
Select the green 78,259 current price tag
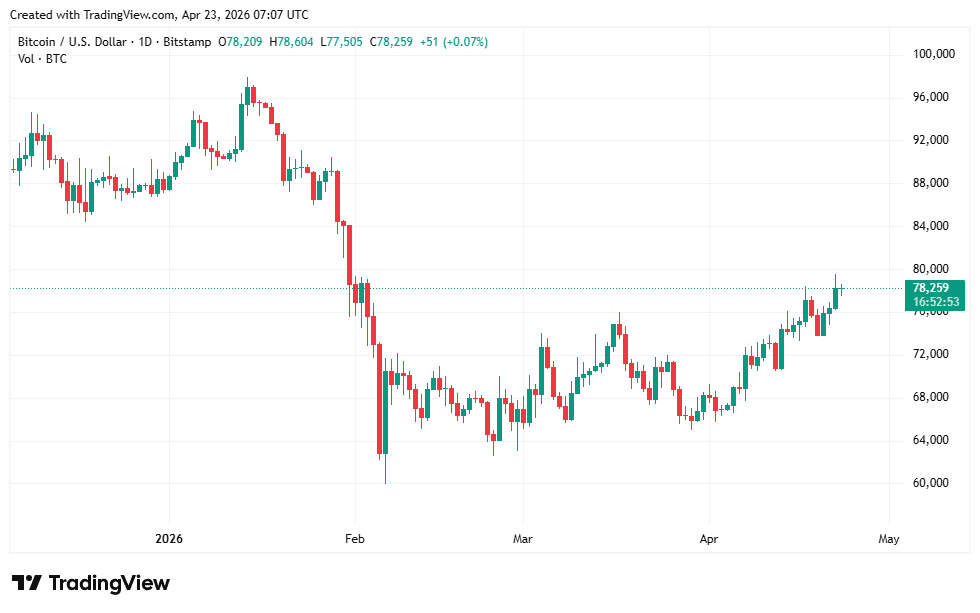point(935,288)
